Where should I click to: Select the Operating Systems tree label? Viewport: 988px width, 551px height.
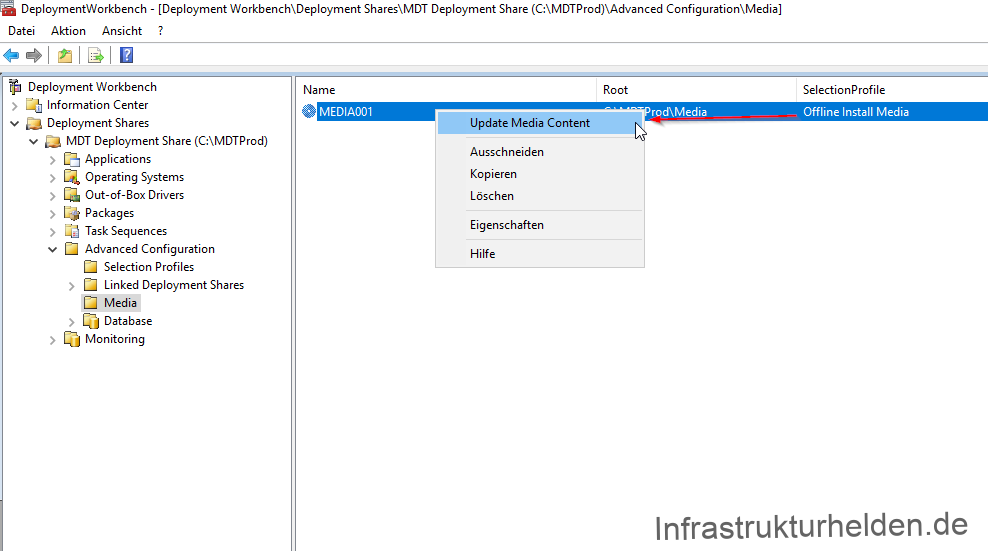pos(135,177)
